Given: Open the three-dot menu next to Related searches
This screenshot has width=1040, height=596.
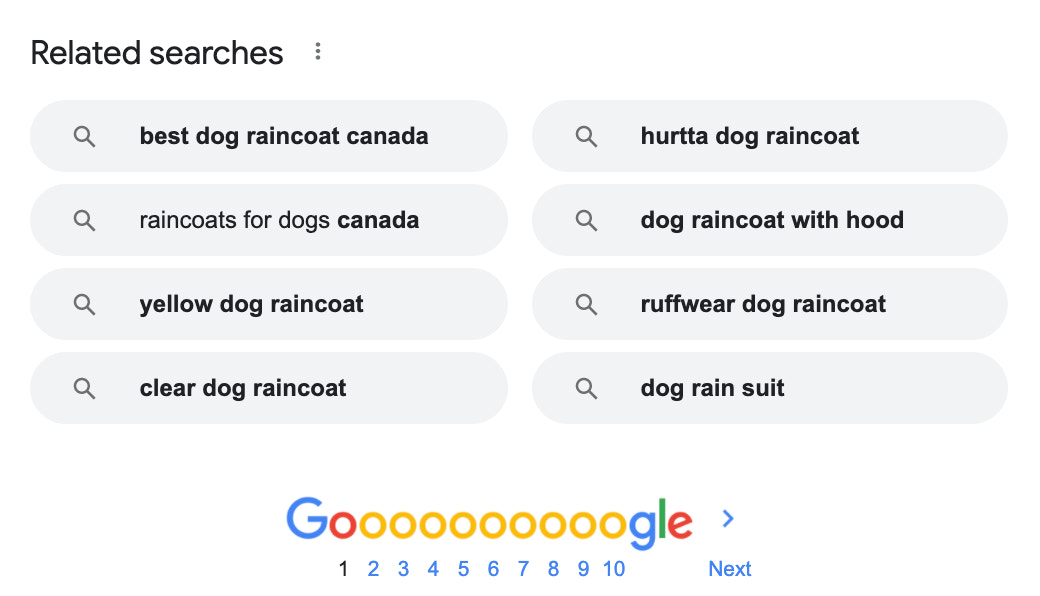Looking at the screenshot, I should (x=317, y=50).
